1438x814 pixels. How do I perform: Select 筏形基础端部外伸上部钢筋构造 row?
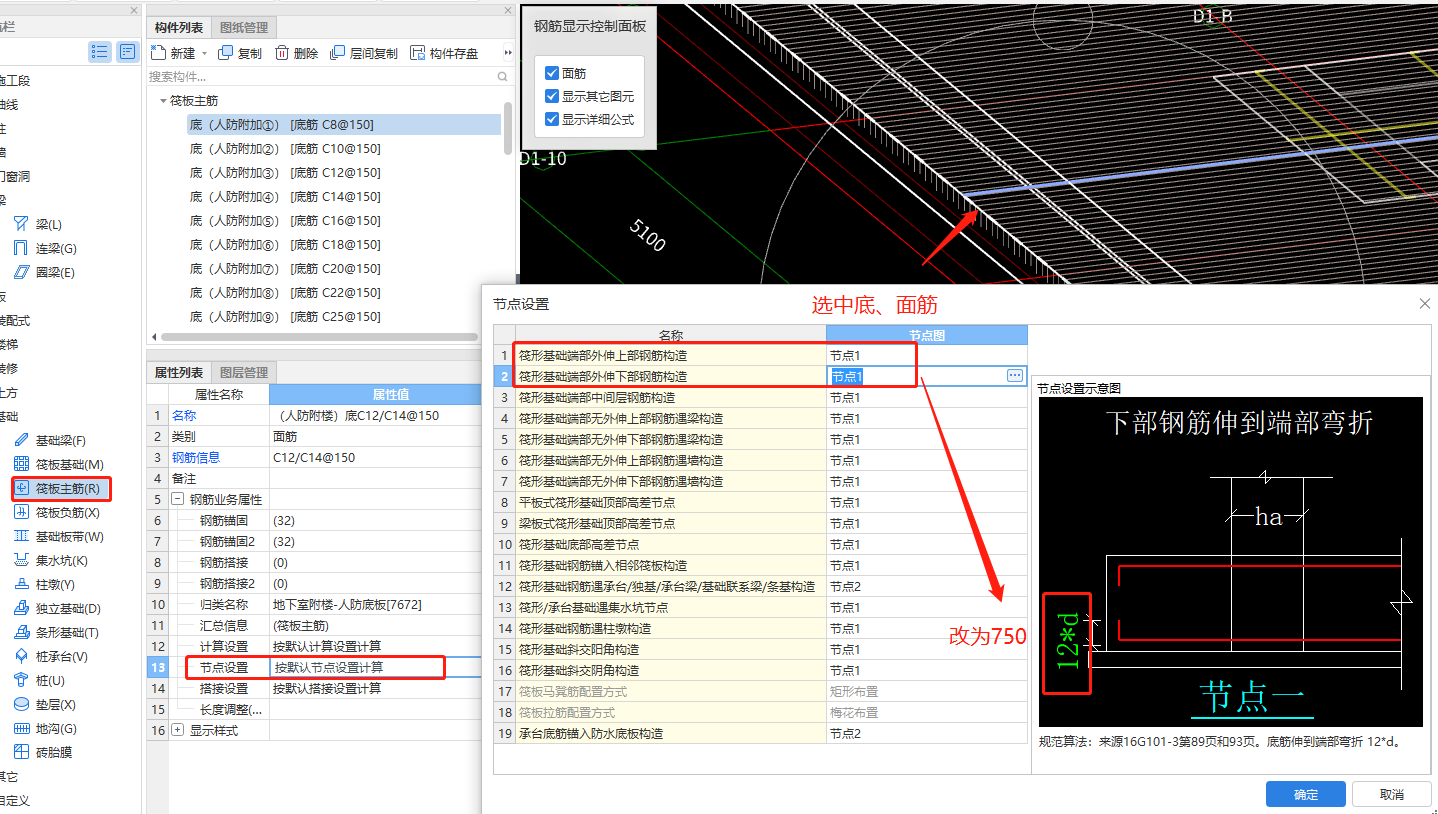click(x=760, y=355)
